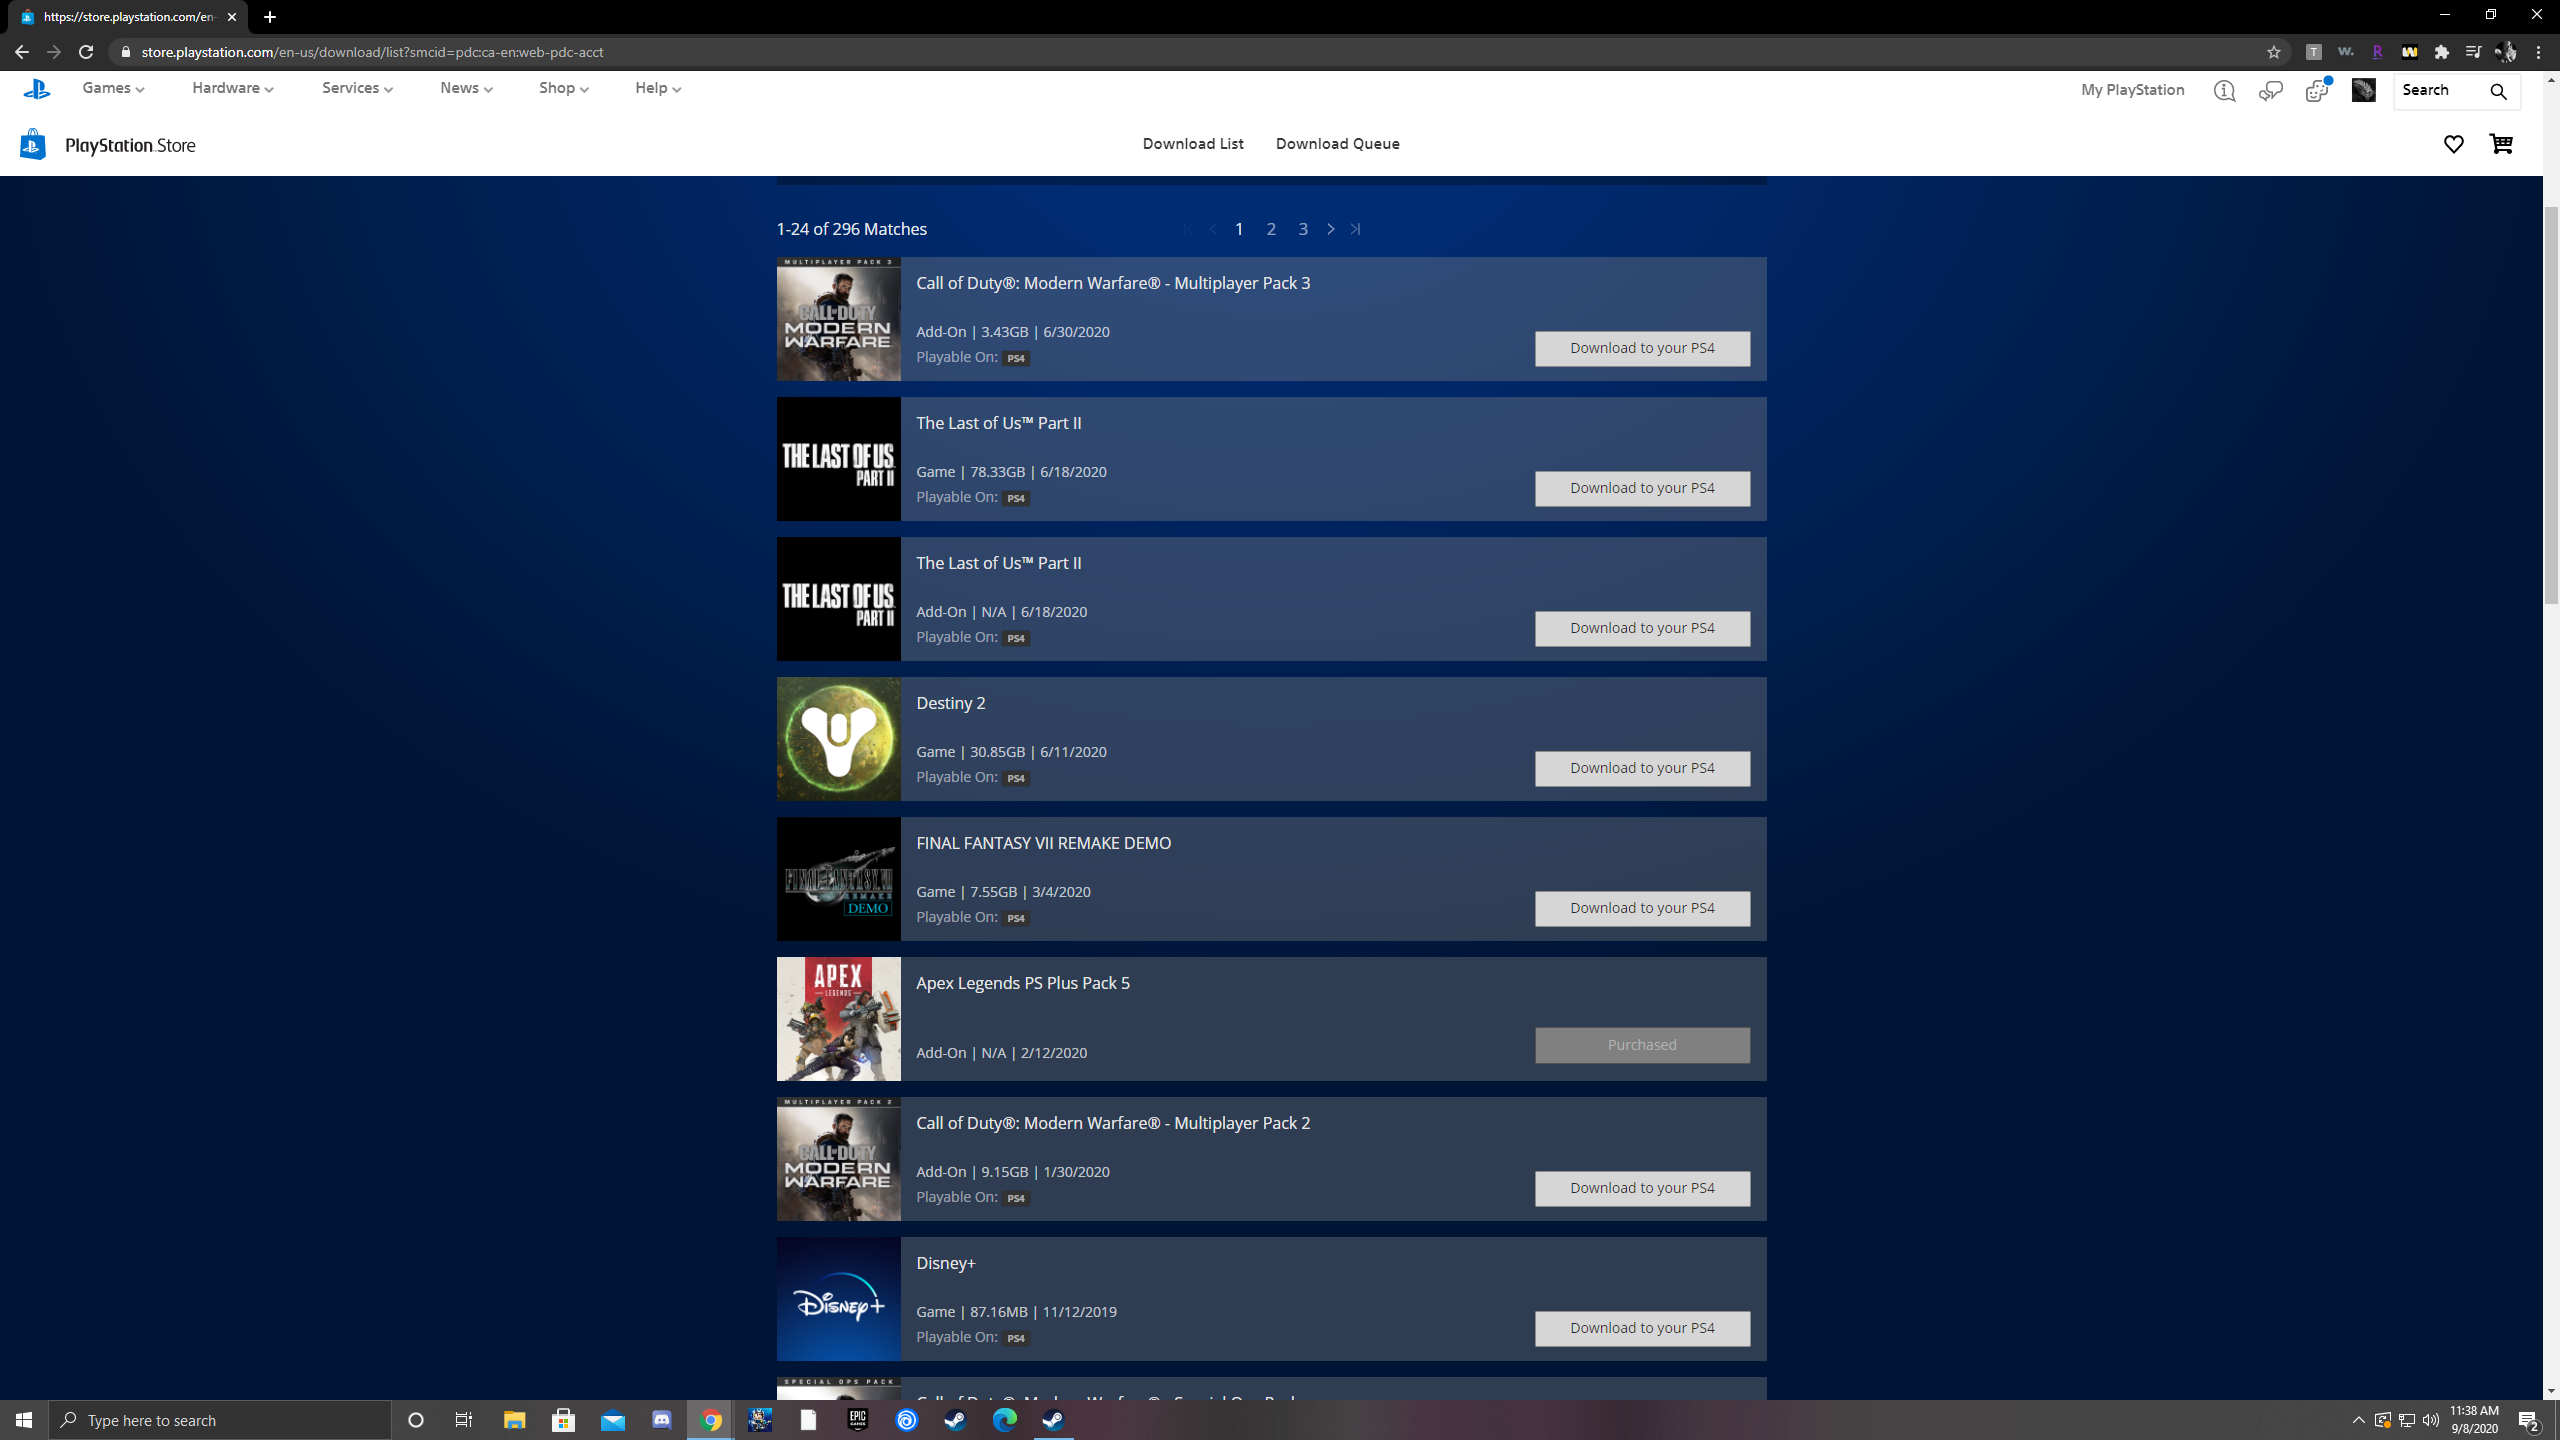Open My PlayStation link
Viewport: 2560px width, 1440px height.
point(2132,90)
